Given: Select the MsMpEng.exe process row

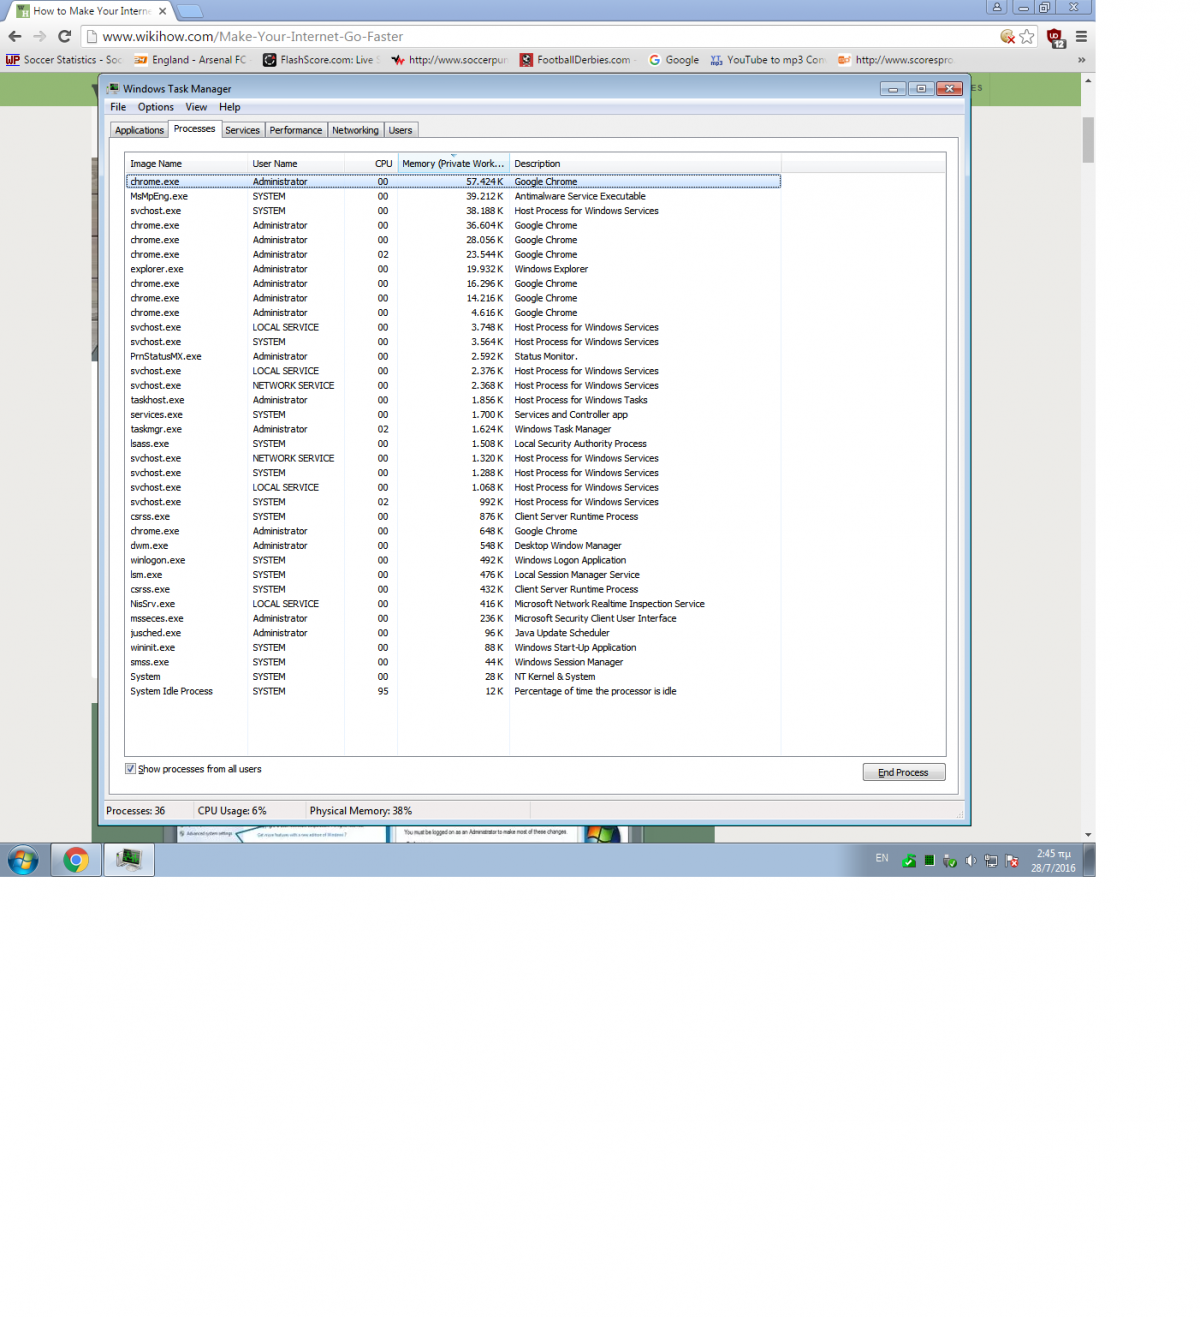Looking at the screenshot, I should click(453, 197).
